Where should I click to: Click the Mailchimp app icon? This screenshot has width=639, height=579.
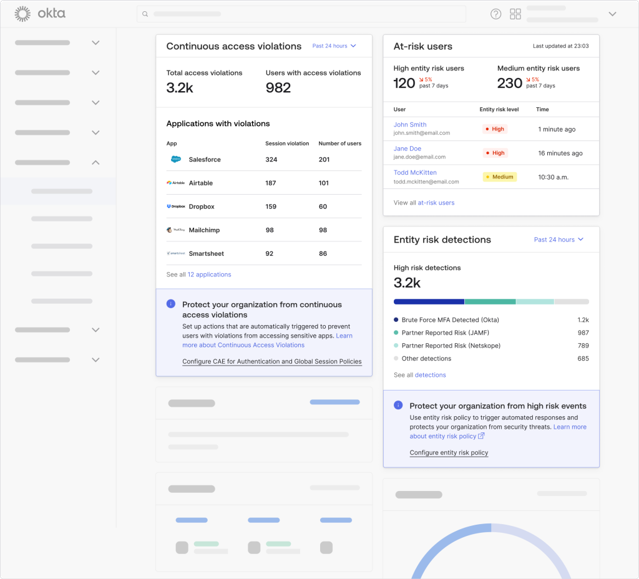176,230
